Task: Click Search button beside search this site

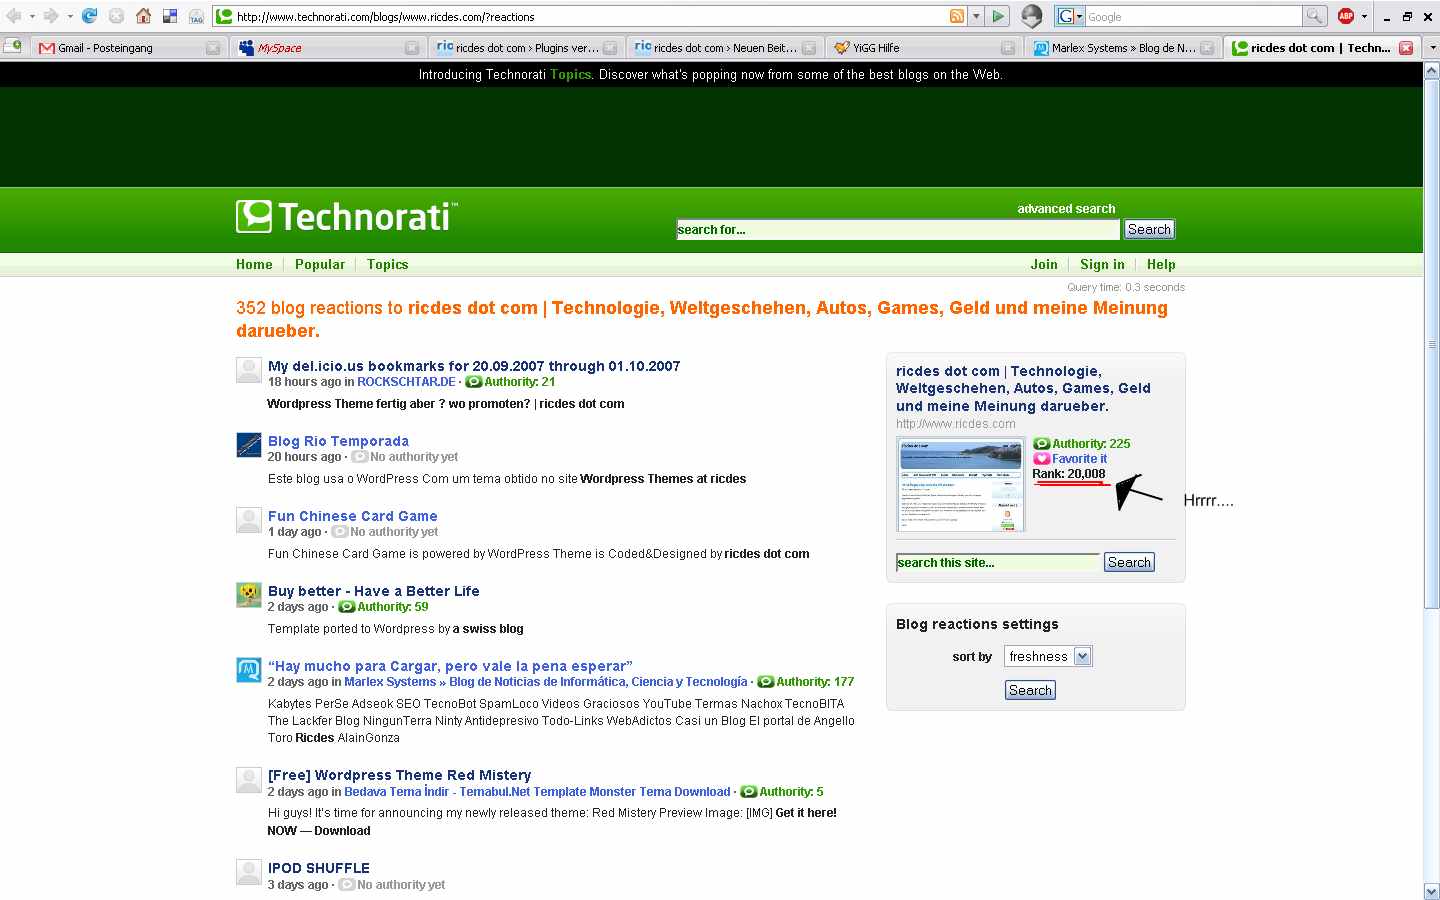Action: [1129, 562]
